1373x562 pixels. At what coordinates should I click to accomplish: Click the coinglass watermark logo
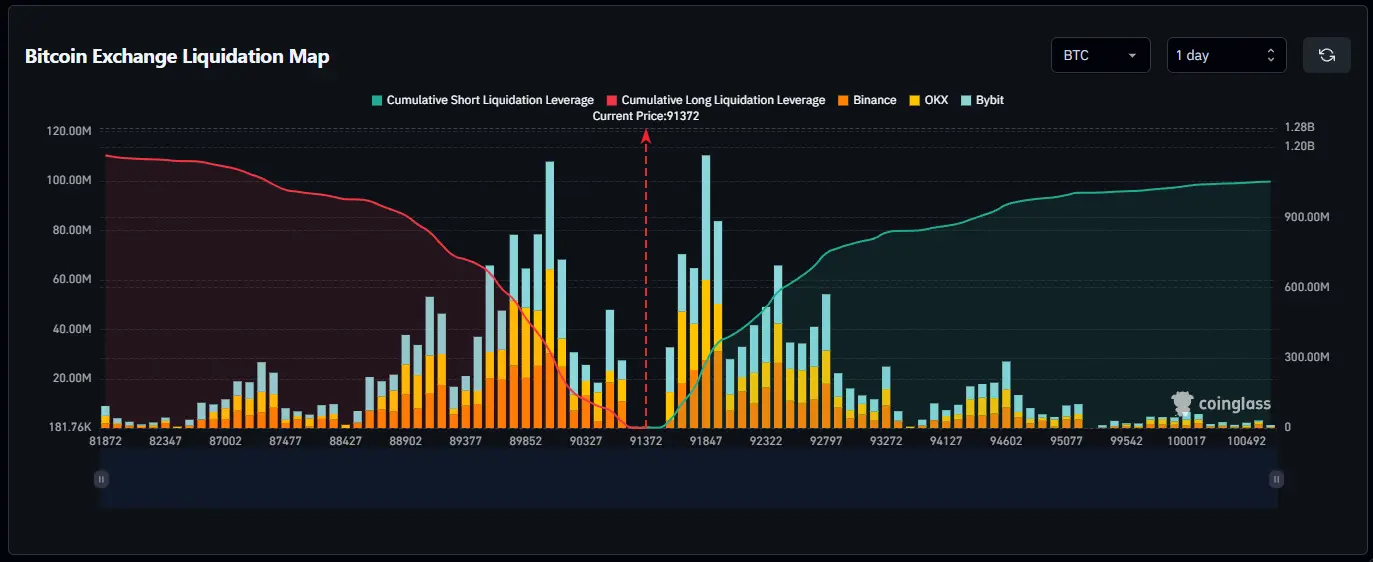[x=1220, y=404]
